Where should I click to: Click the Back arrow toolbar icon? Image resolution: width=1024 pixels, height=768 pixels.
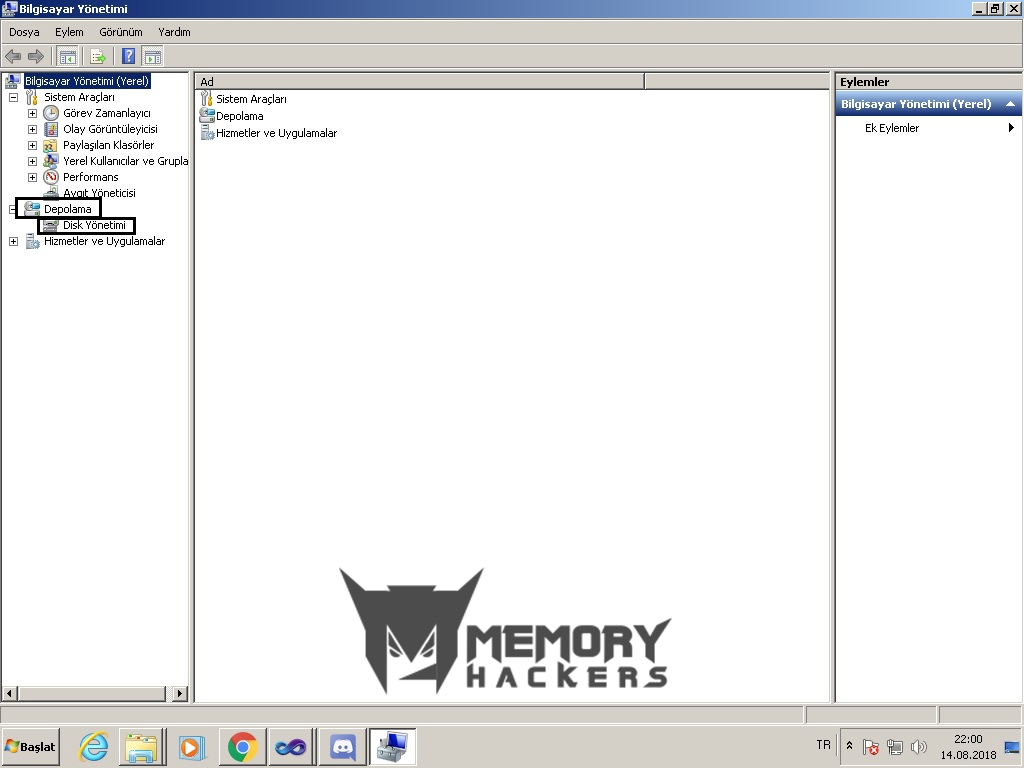pyautogui.click(x=13, y=57)
